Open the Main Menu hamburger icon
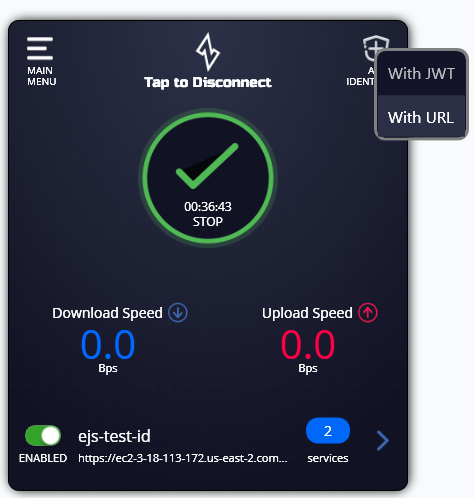Image resolution: width=475 pixels, height=498 pixels. pyautogui.click(x=40, y=48)
